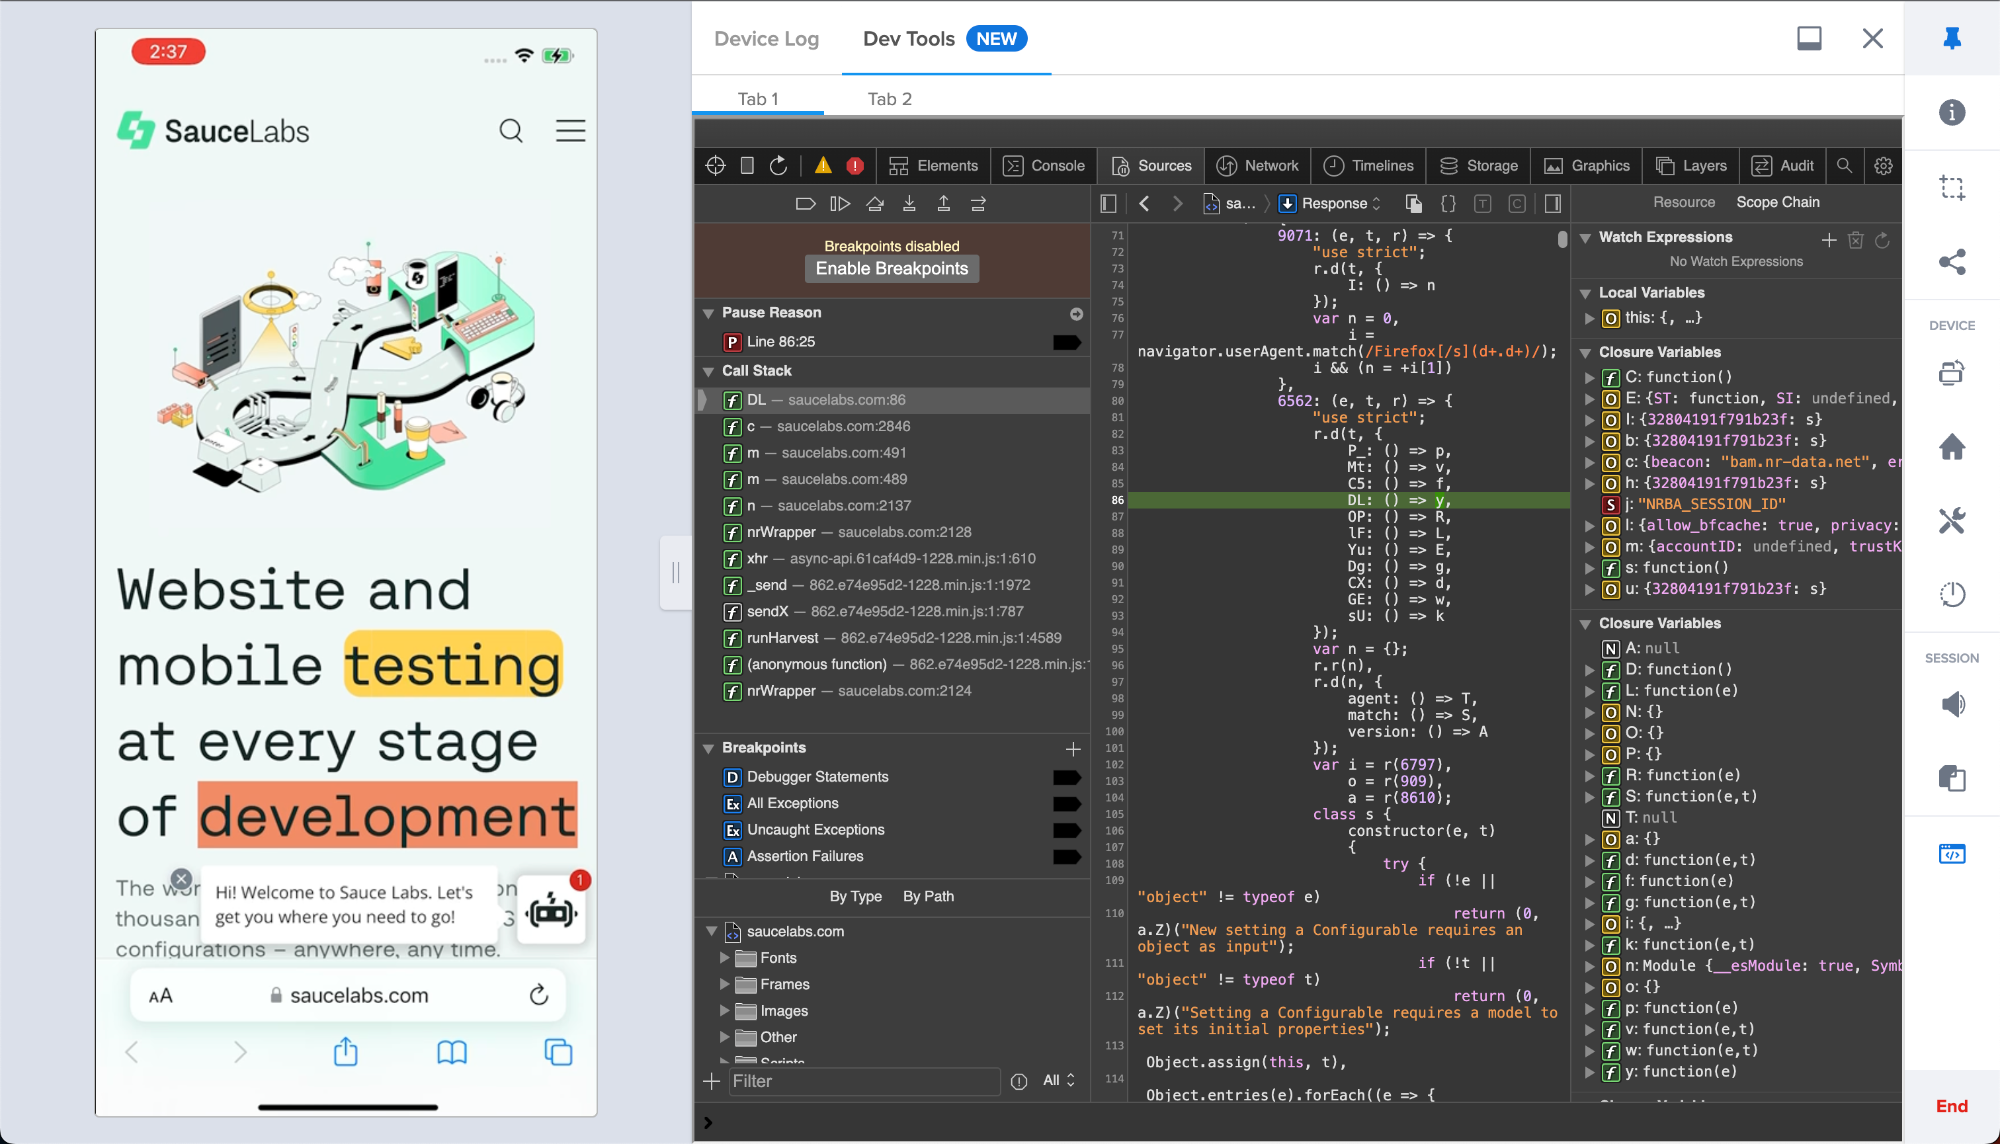Open SauceLabs hamburger menu on device
The width and height of the screenshot is (2000, 1144).
570,131
